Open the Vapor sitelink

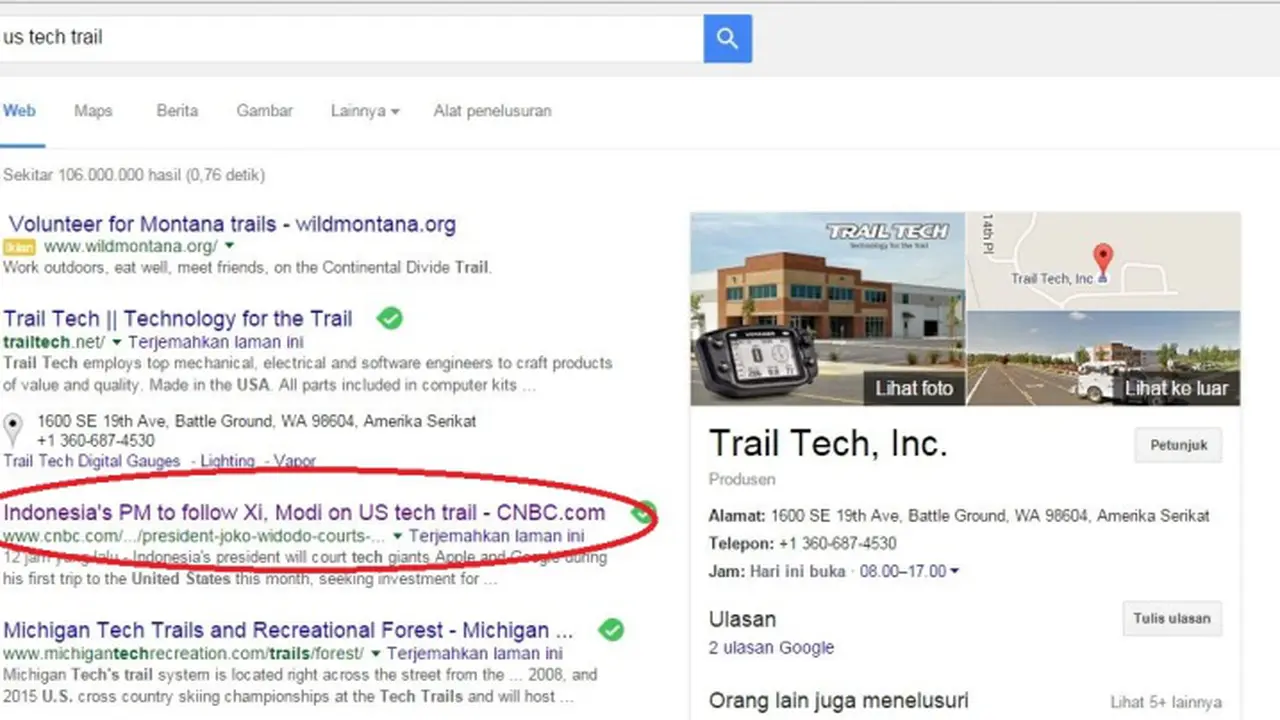coord(295,461)
